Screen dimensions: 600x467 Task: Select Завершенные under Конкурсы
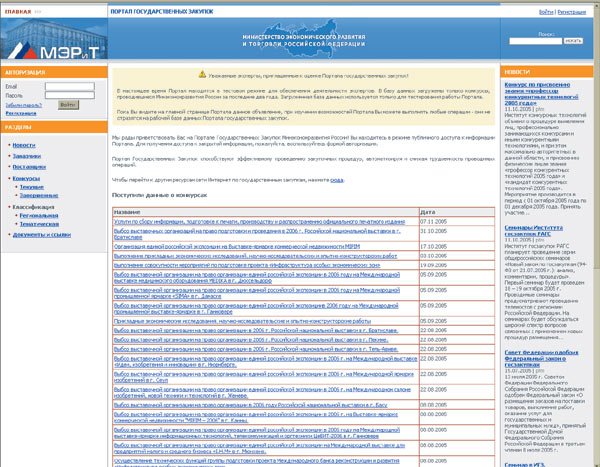point(39,195)
